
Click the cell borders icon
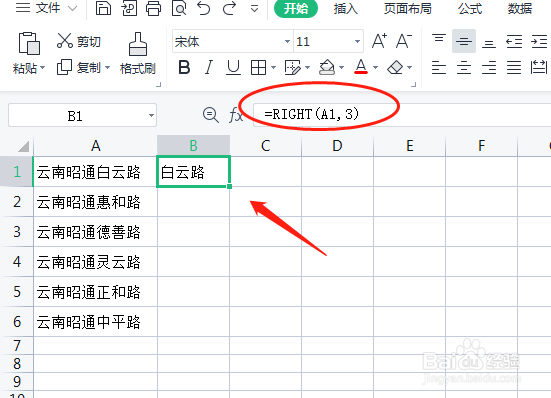[x=258, y=67]
